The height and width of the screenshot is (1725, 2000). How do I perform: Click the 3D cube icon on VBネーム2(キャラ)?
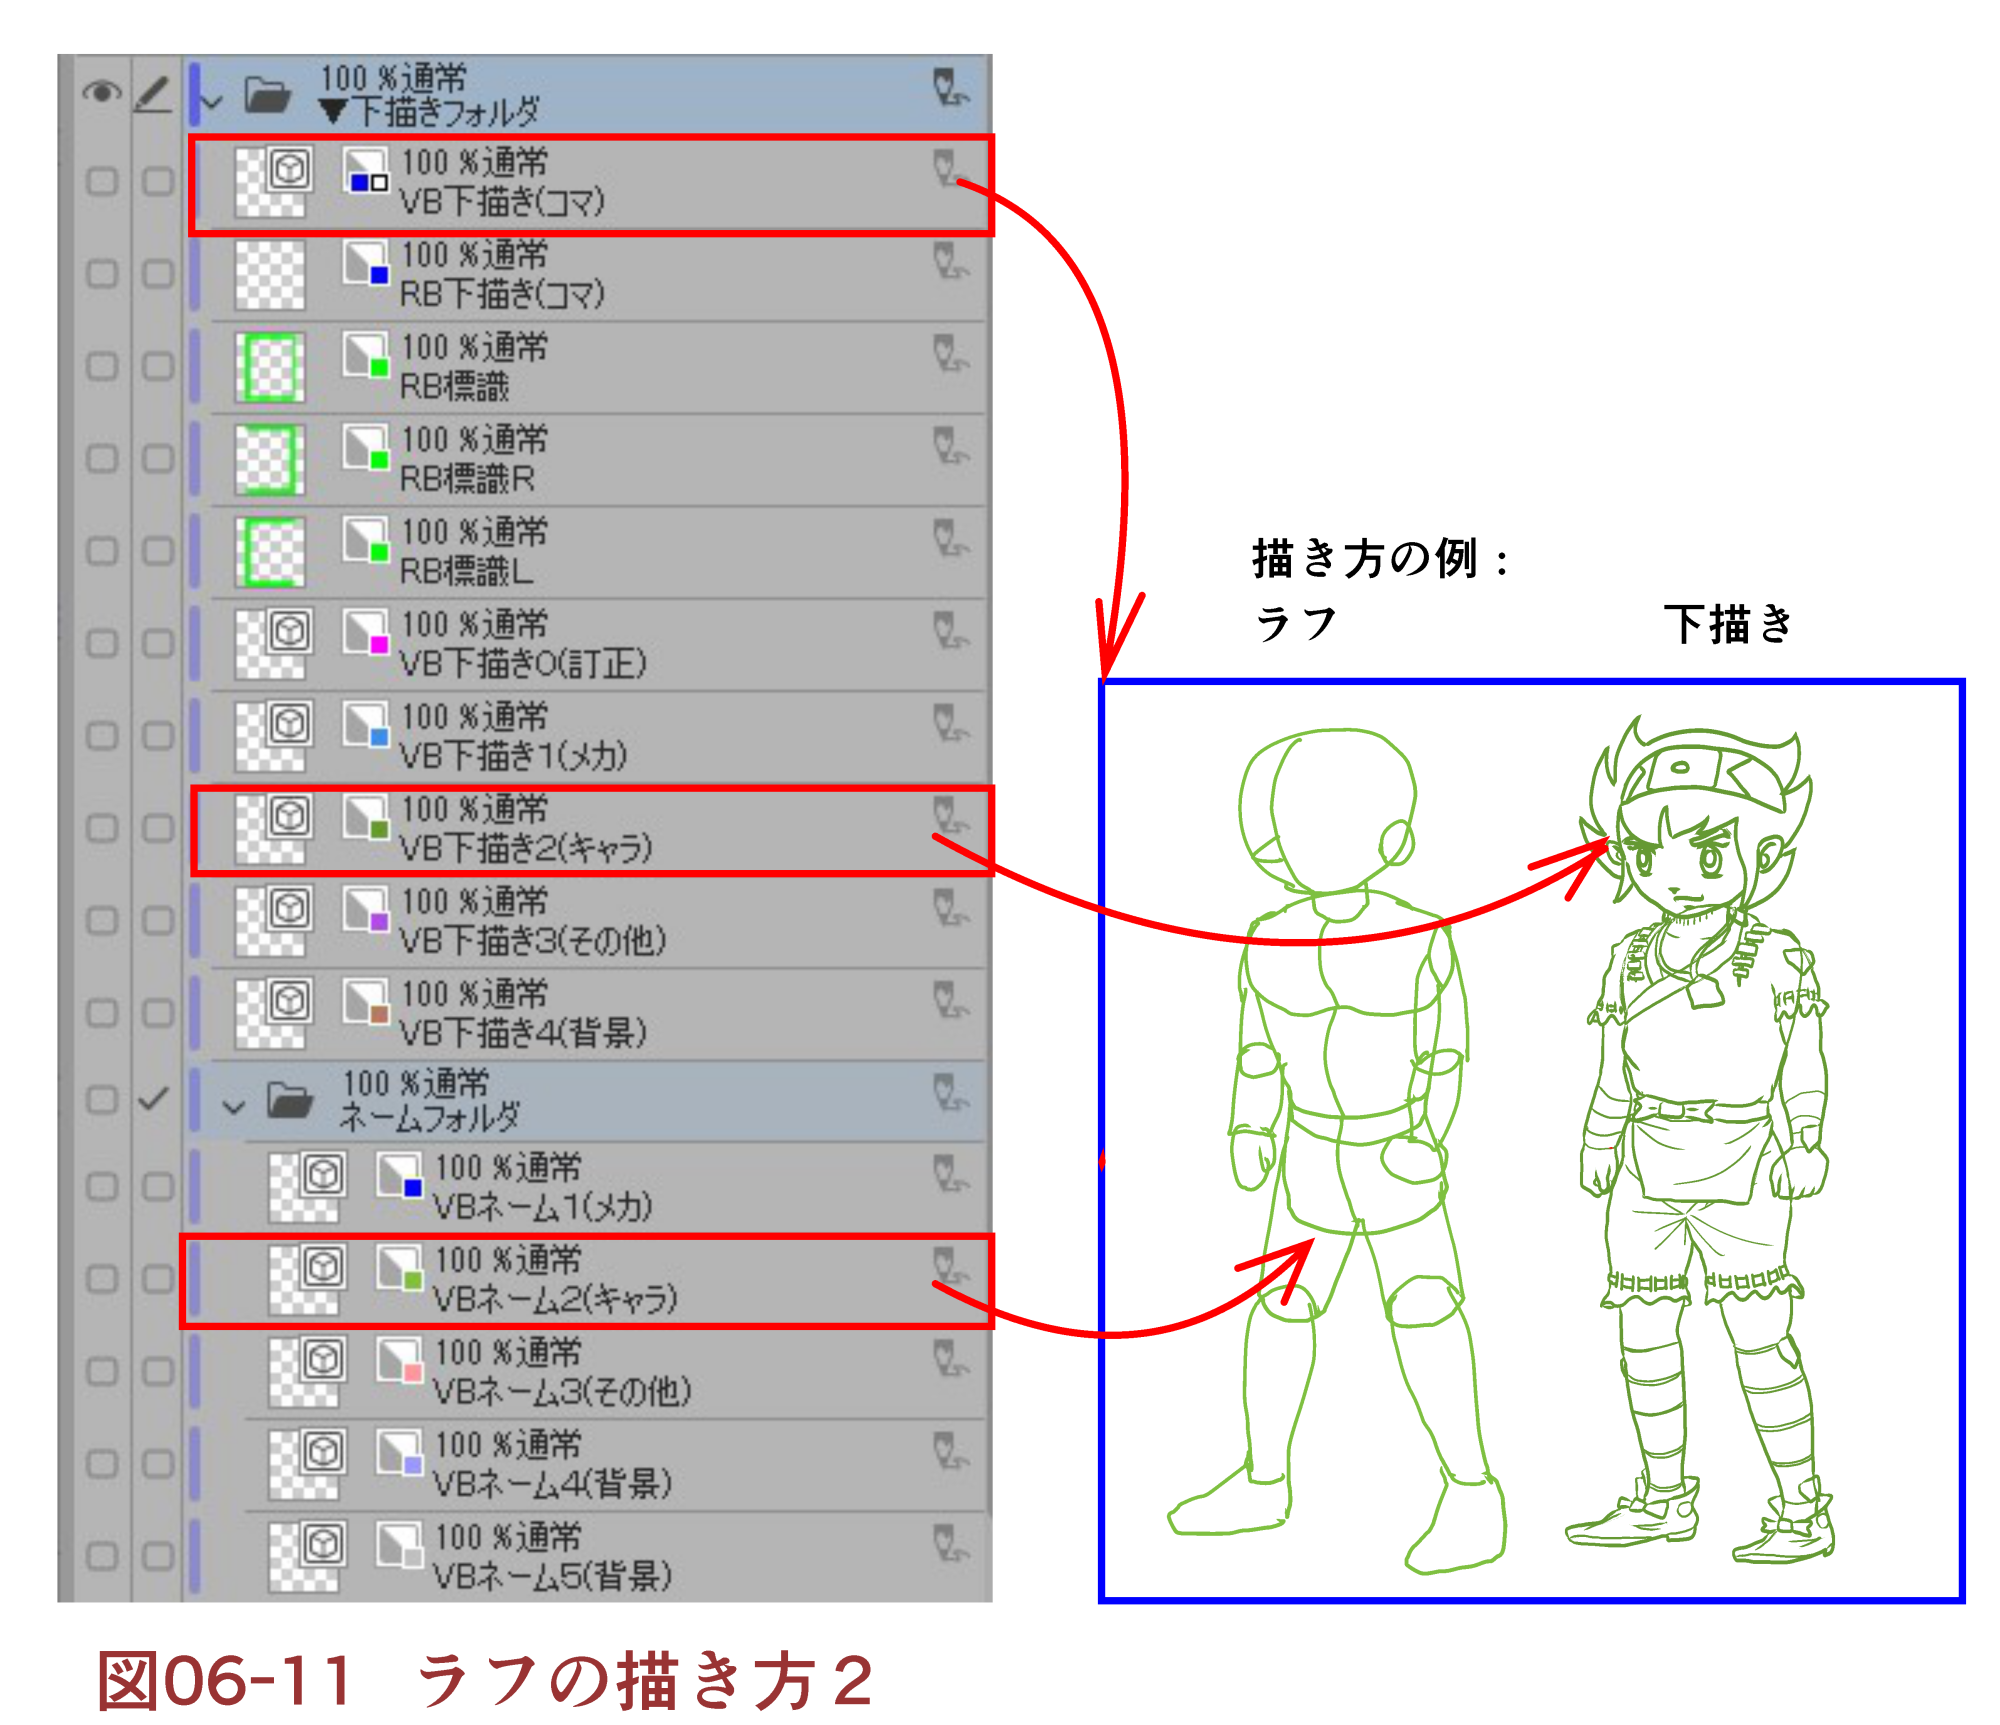click(323, 1267)
